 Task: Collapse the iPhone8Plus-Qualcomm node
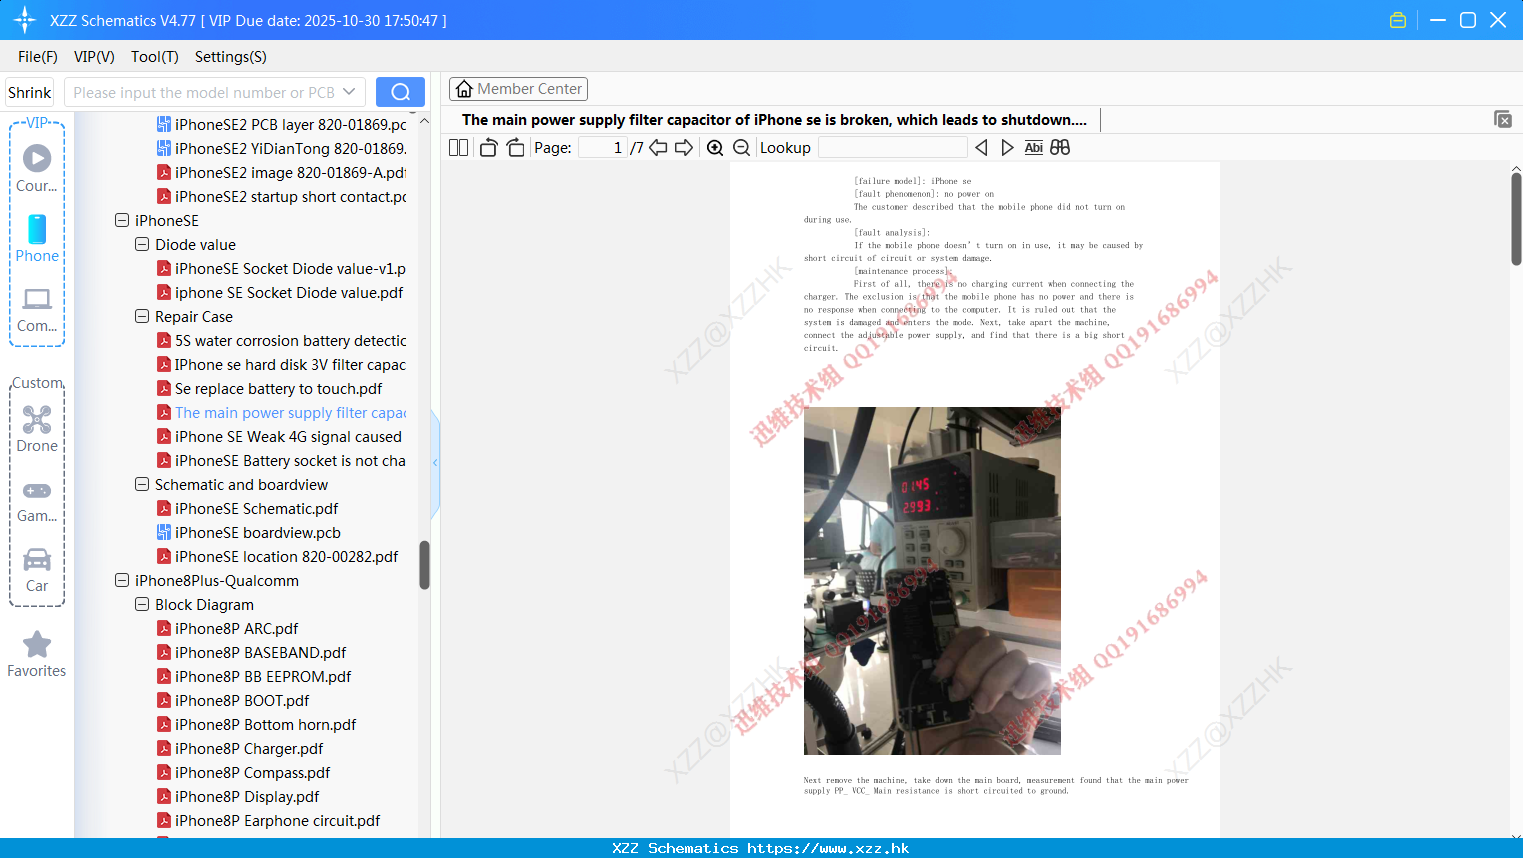coord(122,580)
